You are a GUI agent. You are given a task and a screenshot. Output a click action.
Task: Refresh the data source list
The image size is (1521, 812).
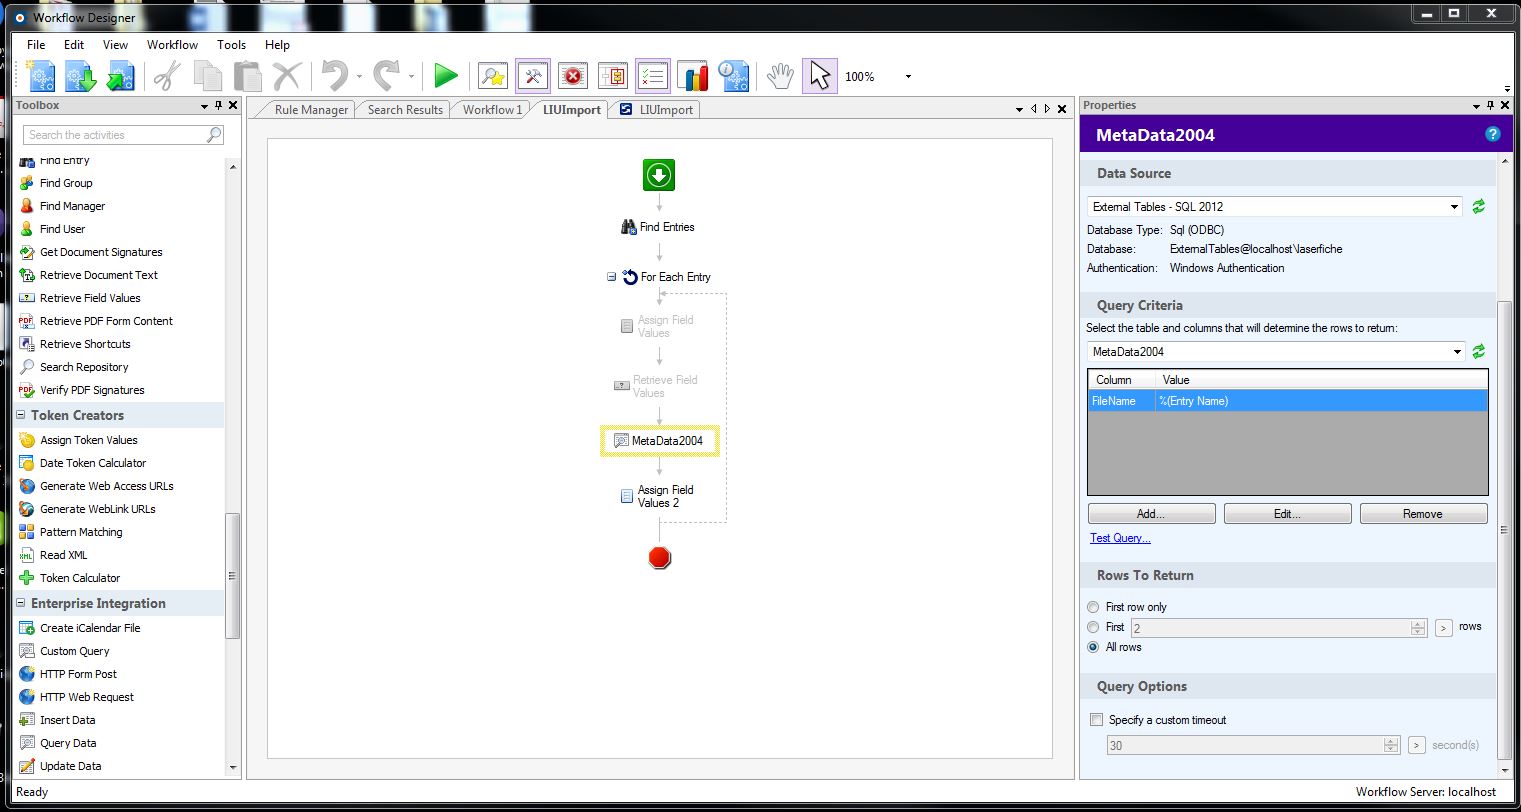coord(1478,207)
